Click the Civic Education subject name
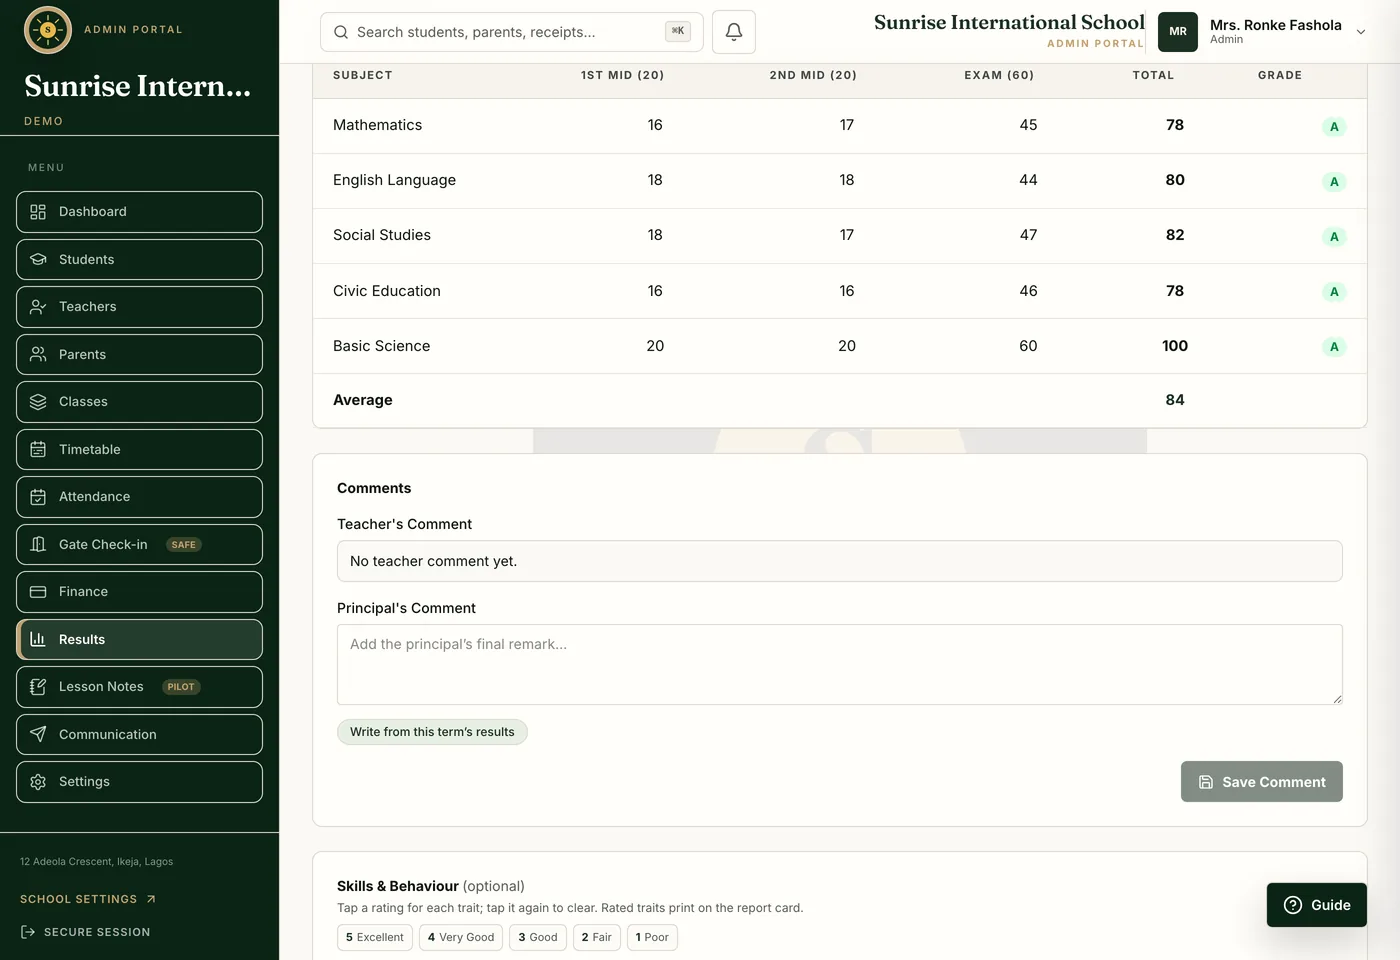The height and width of the screenshot is (960, 1400). (387, 291)
